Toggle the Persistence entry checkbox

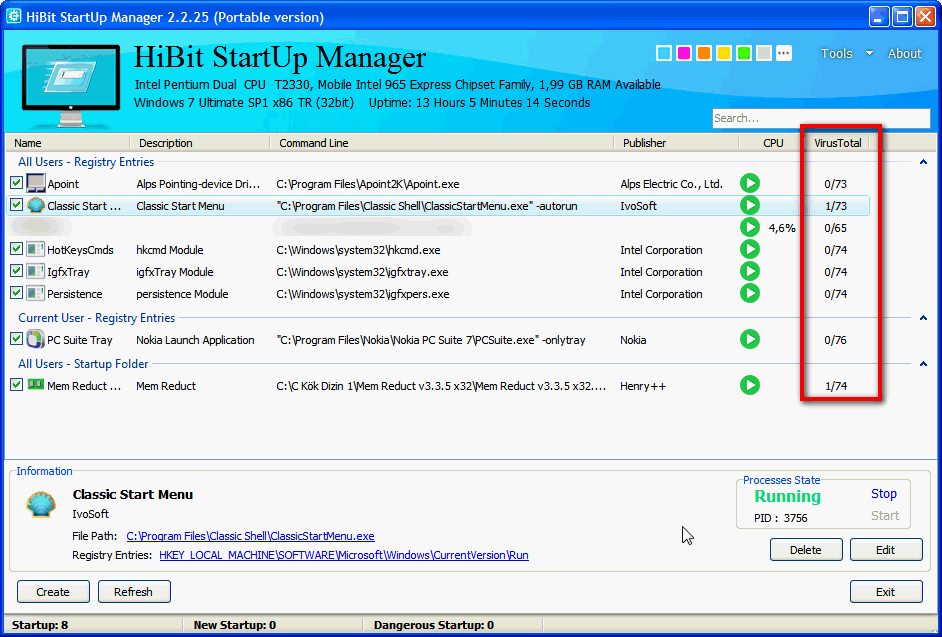(x=16, y=293)
